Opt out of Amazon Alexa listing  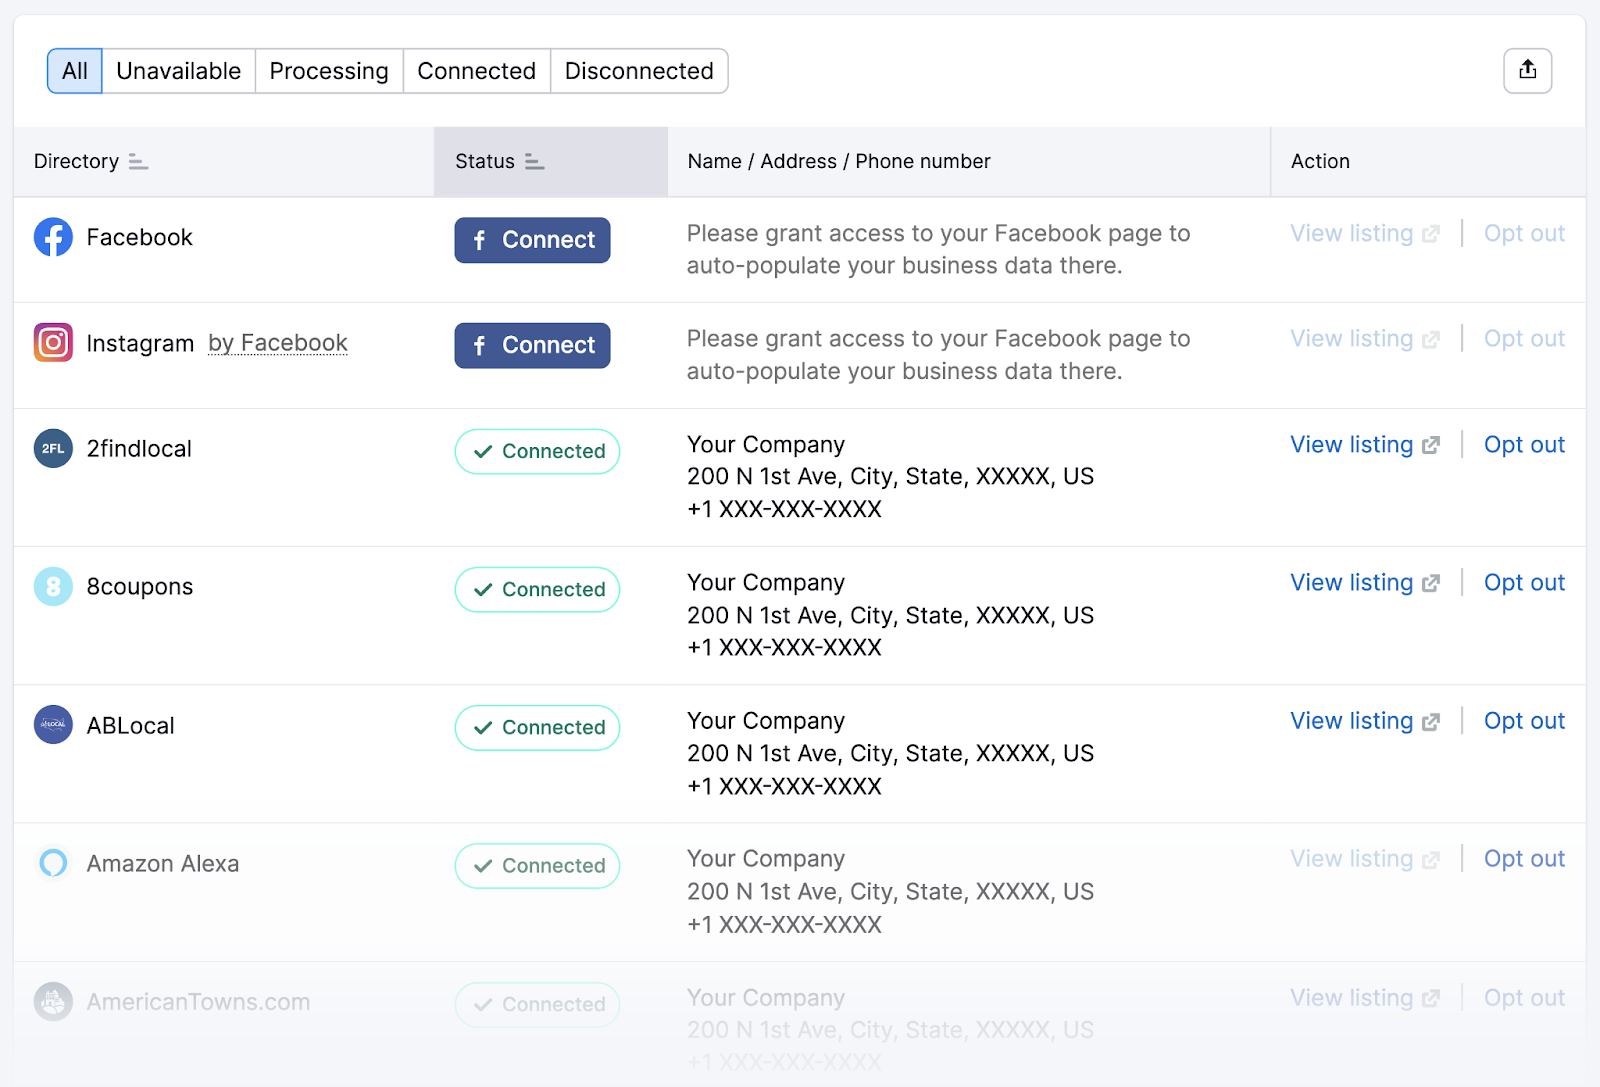(1524, 859)
